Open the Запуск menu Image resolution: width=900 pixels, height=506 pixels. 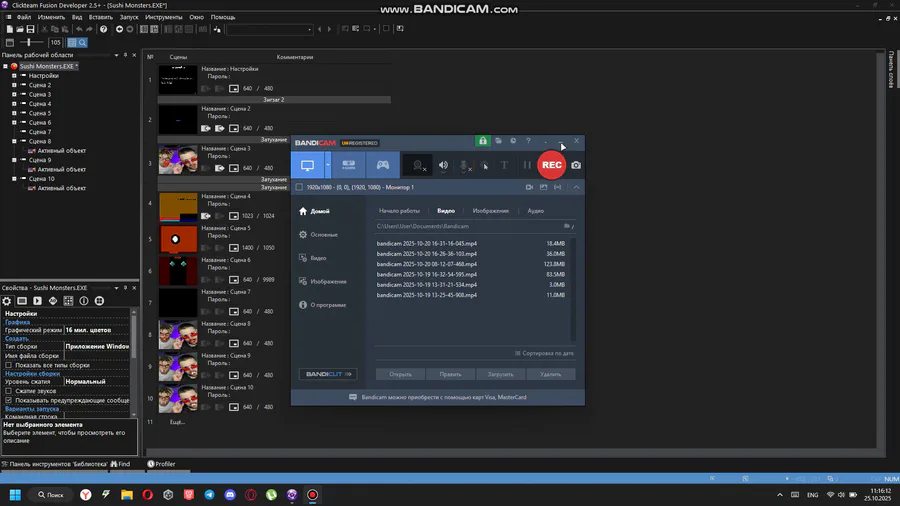(x=129, y=17)
